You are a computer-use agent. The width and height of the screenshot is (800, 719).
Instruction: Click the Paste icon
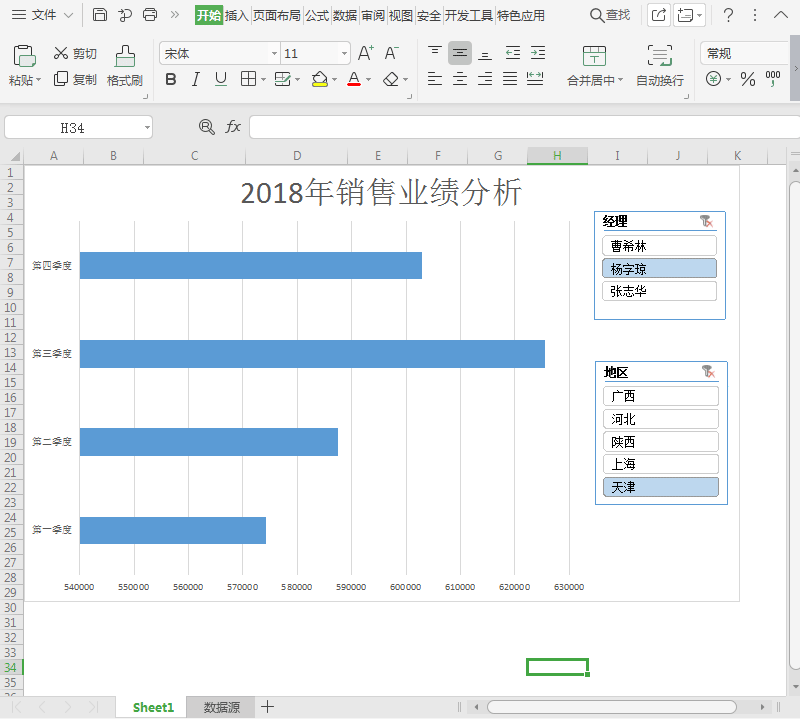[24, 56]
